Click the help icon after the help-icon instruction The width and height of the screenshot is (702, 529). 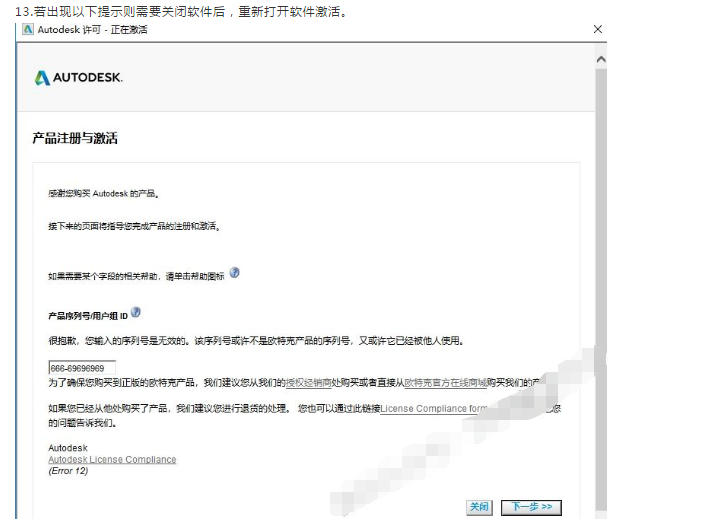[235, 273]
